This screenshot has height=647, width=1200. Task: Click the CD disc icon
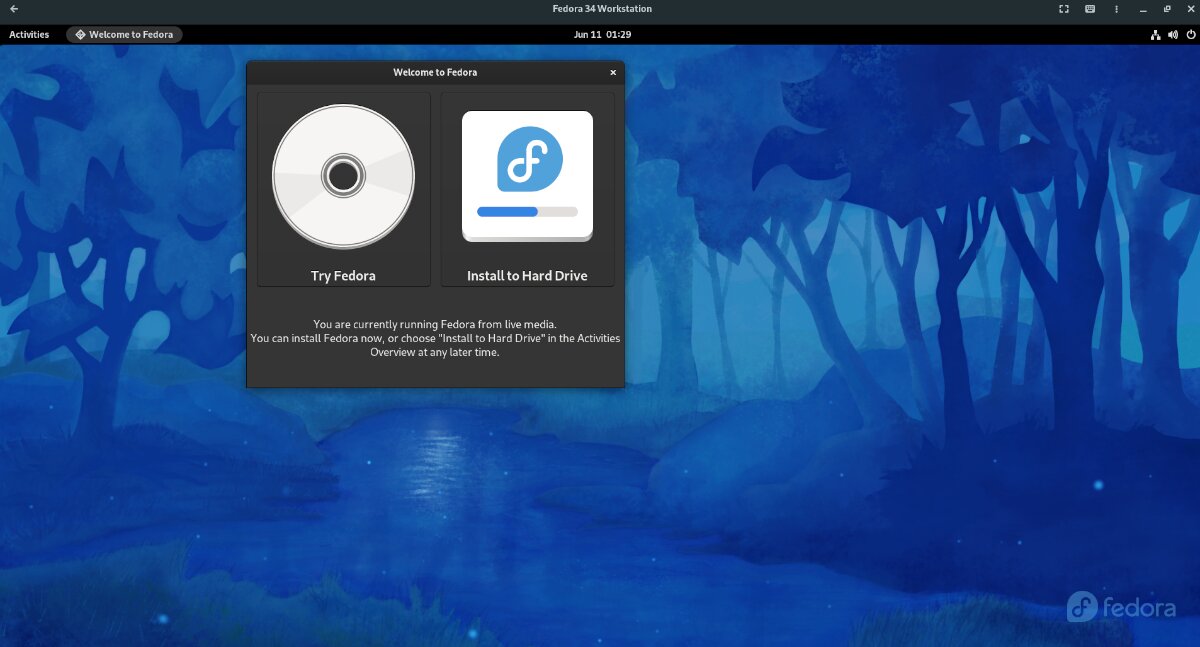tap(343, 177)
